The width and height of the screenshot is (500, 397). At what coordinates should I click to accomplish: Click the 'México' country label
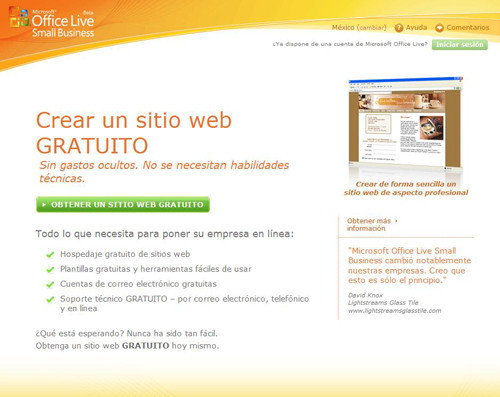[344, 28]
